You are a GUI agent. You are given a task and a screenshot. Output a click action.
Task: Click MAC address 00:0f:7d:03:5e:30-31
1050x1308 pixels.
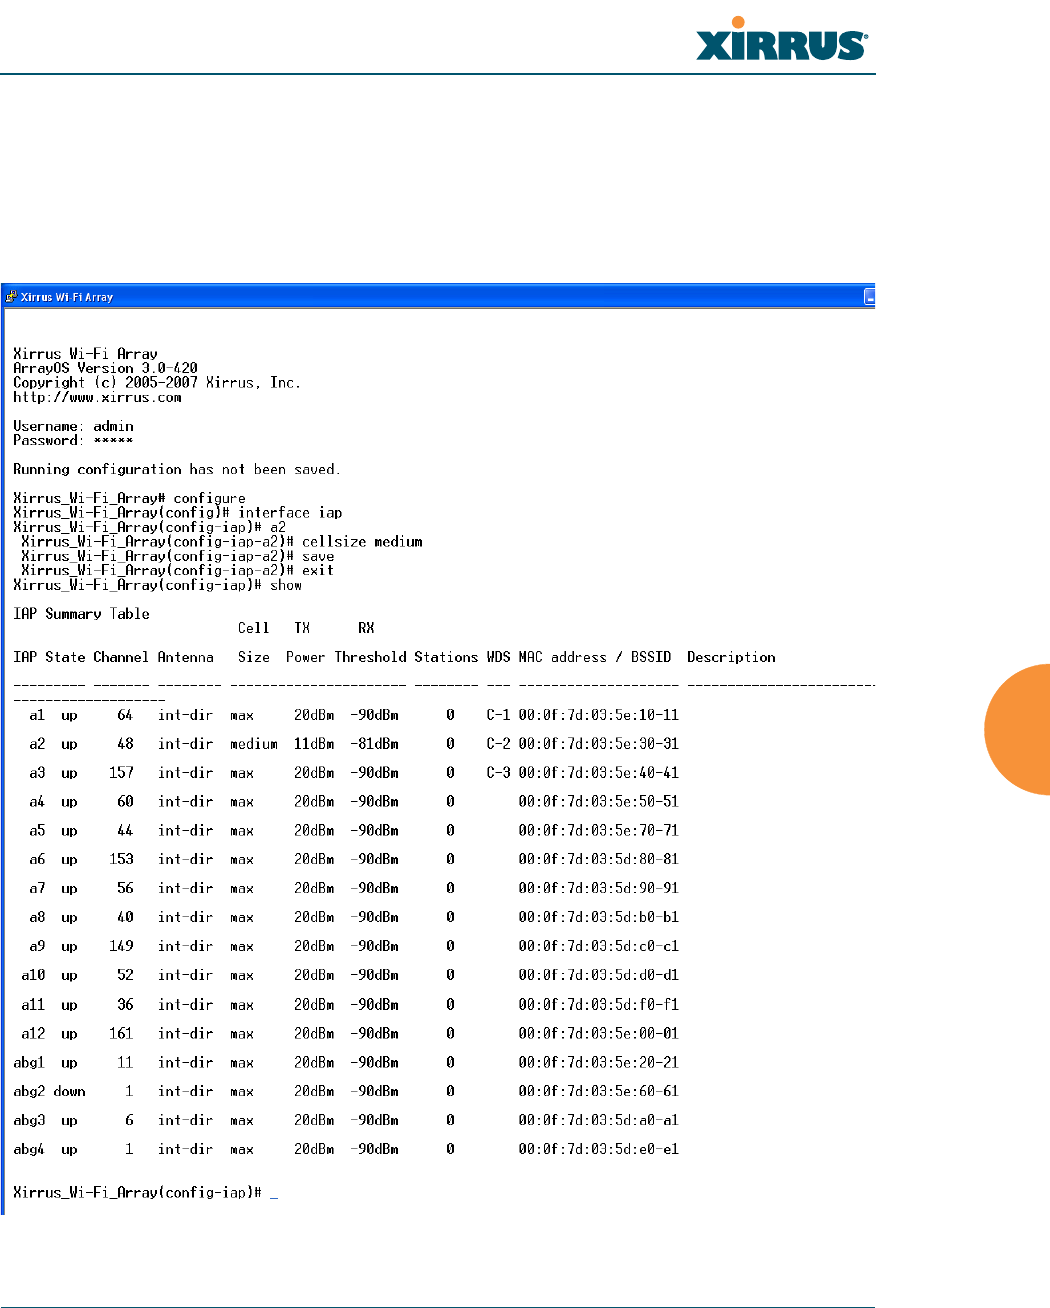click(599, 744)
